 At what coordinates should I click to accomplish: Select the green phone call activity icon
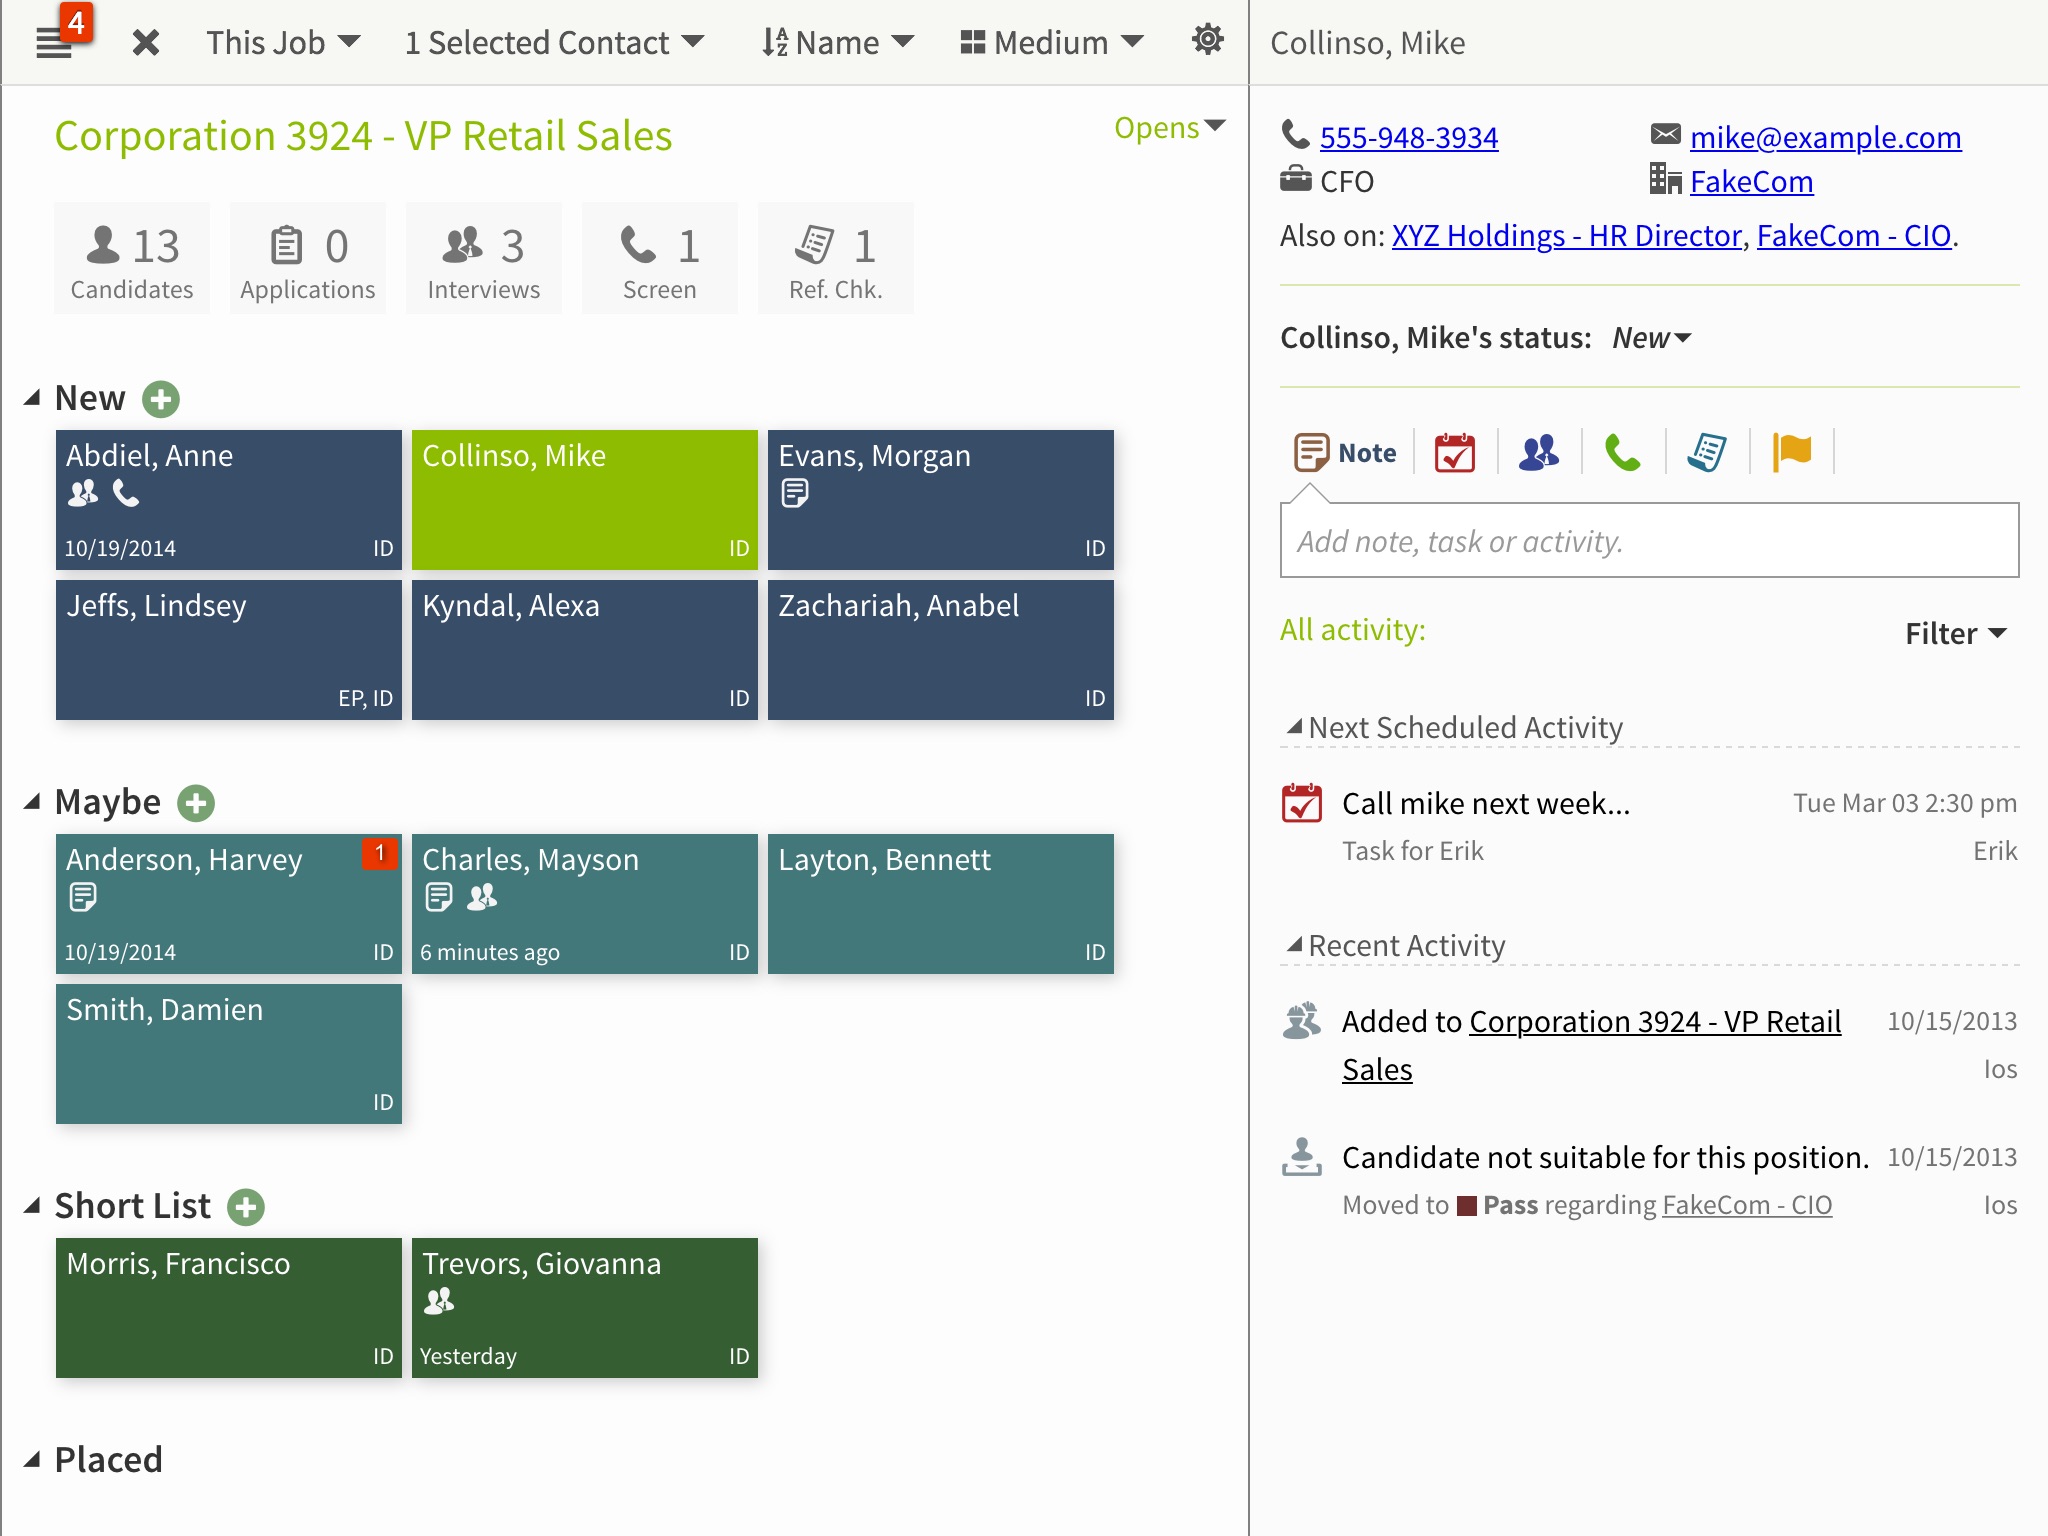click(x=1622, y=453)
